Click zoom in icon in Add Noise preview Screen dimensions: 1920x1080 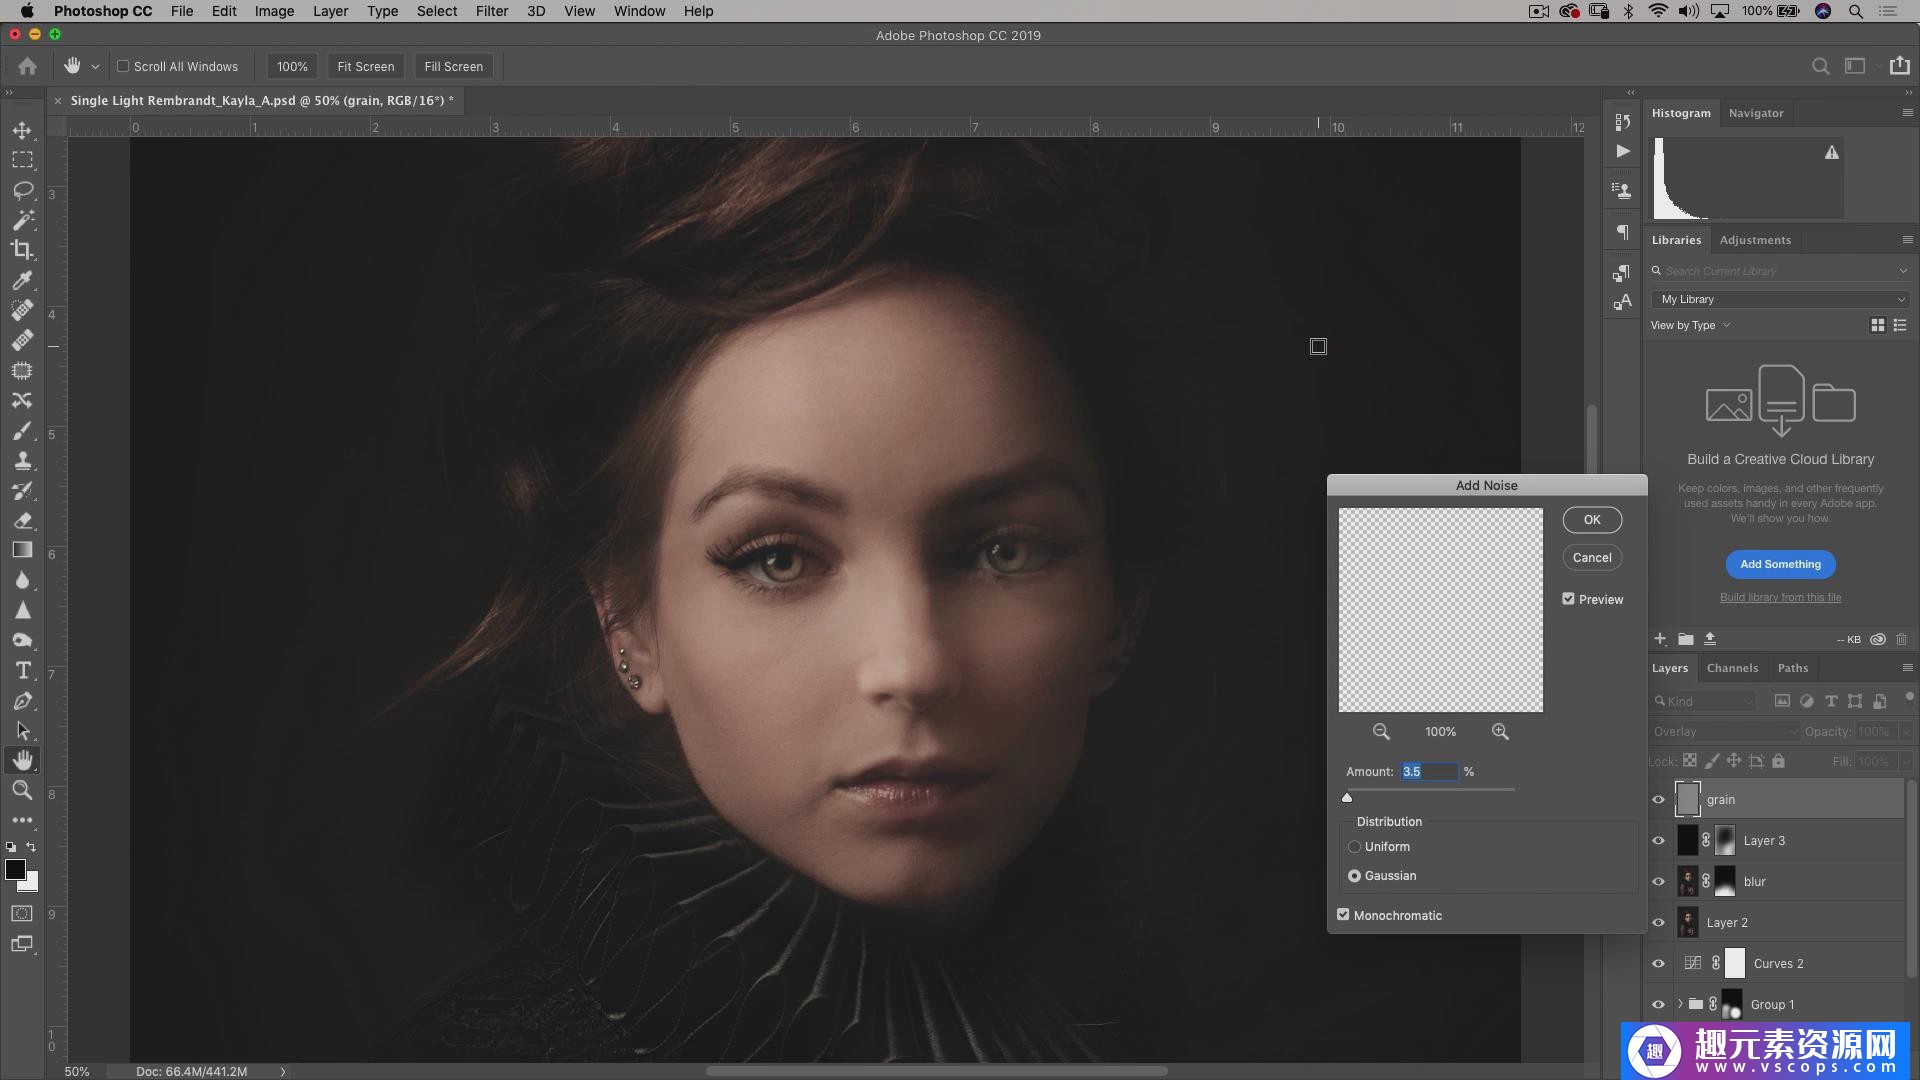point(1500,732)
